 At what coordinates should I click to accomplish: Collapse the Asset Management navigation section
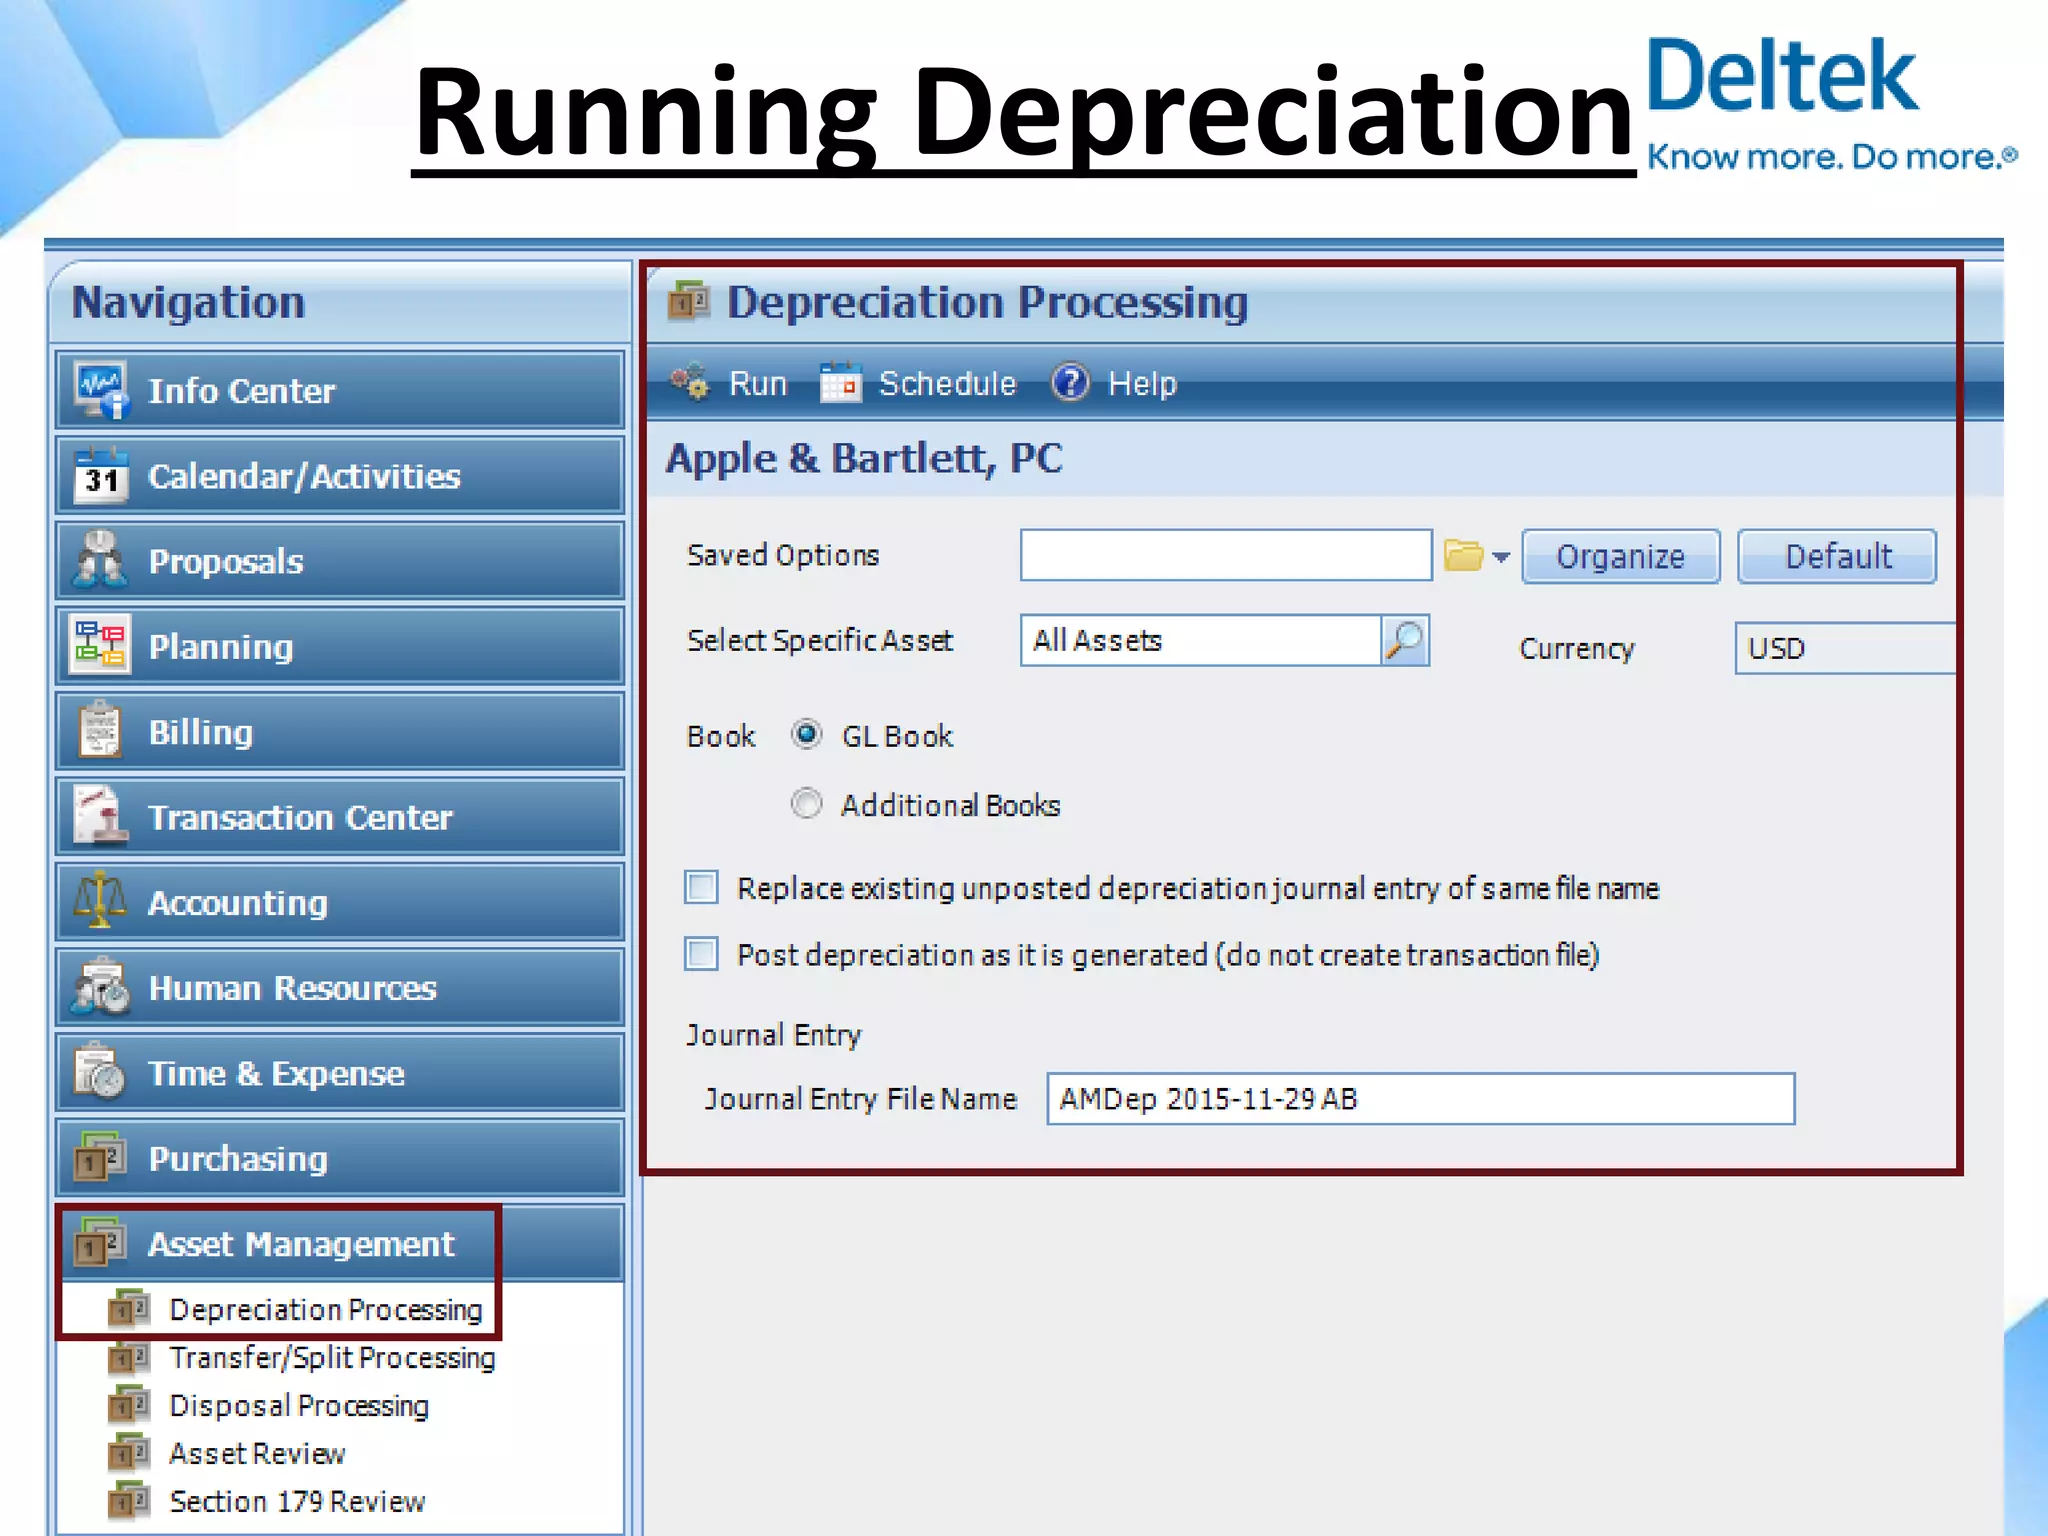pos(340,1244)
